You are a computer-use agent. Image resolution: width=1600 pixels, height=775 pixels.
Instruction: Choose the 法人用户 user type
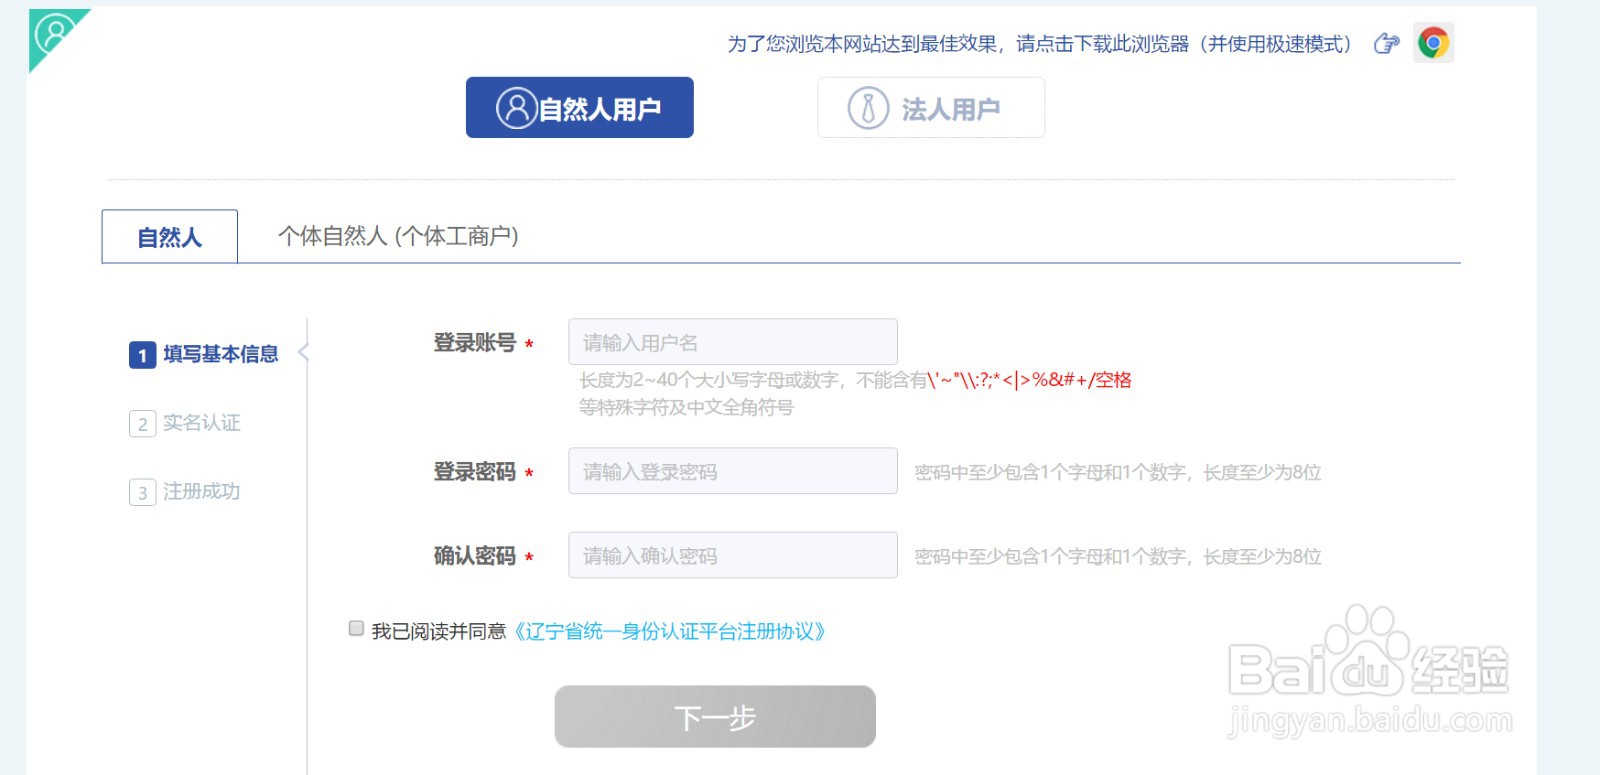tap(931, 108)
